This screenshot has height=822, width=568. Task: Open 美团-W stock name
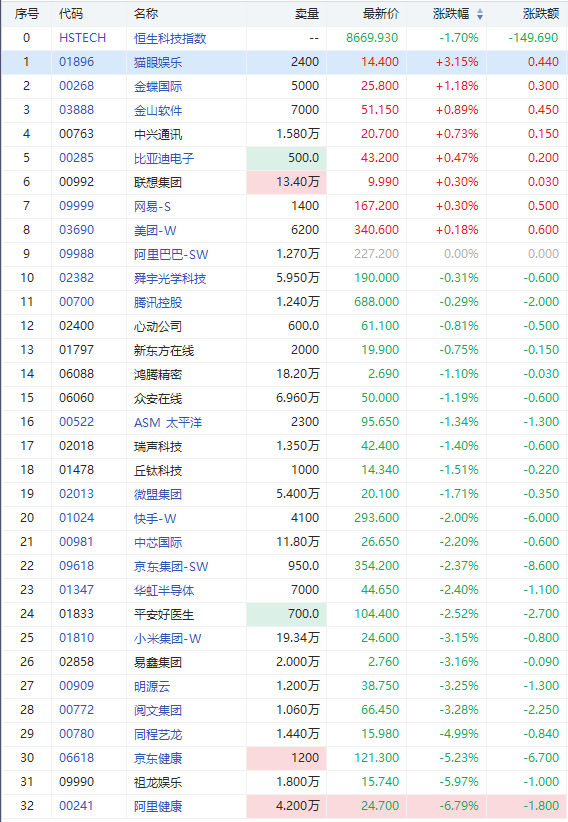tap(155, 231)
